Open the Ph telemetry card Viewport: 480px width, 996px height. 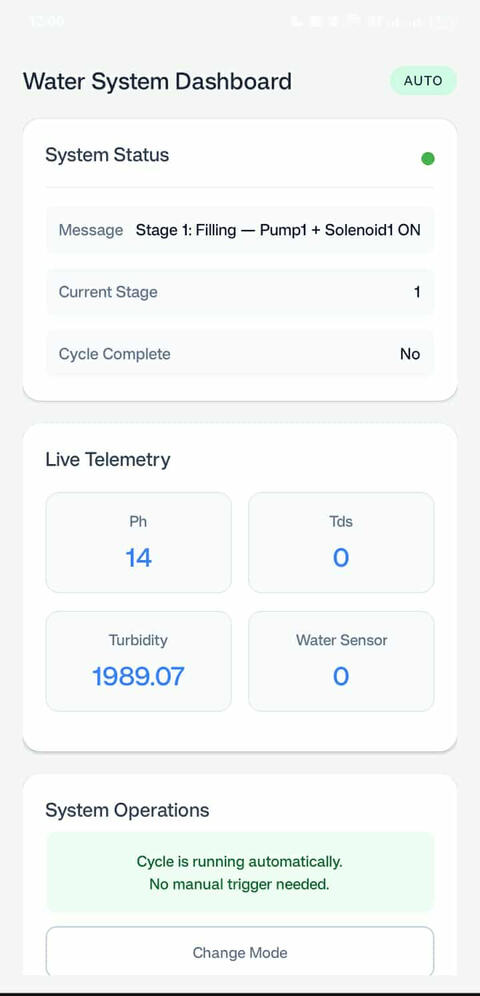138,542
